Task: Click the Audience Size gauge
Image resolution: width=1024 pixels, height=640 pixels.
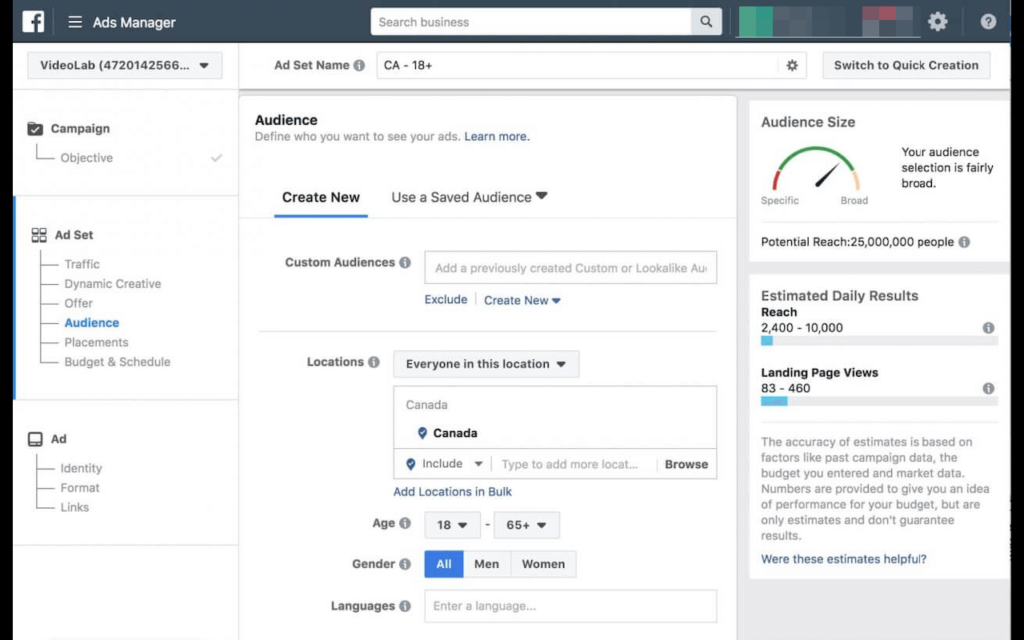Action: [x=815, y=170]
